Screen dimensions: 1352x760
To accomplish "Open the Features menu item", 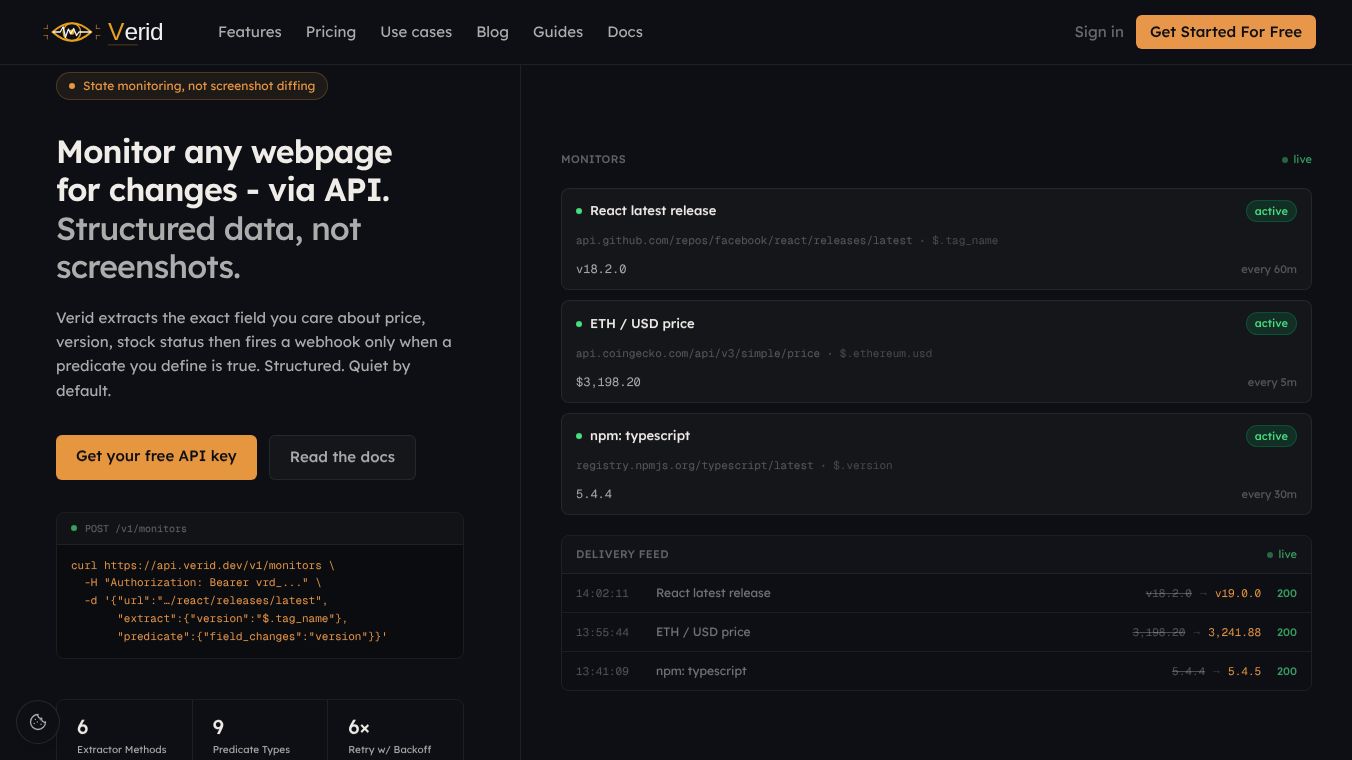I will [250, 32].
